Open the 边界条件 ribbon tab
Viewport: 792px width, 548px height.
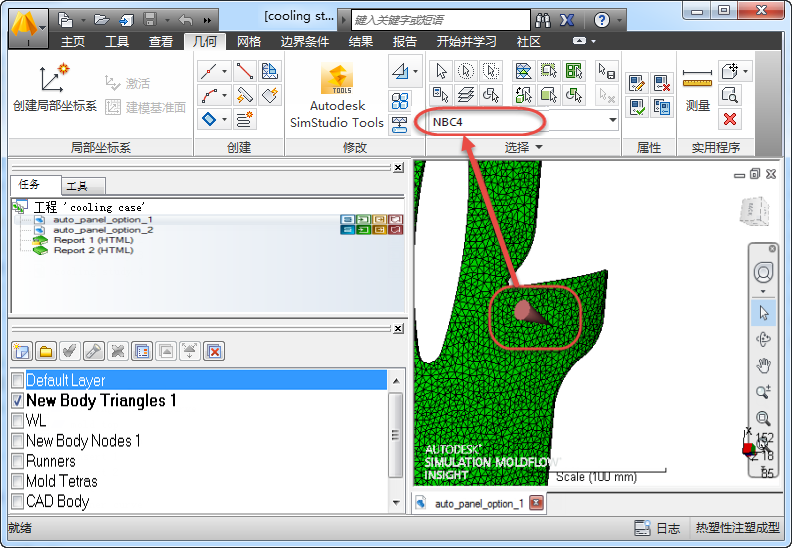click(305, 41)
